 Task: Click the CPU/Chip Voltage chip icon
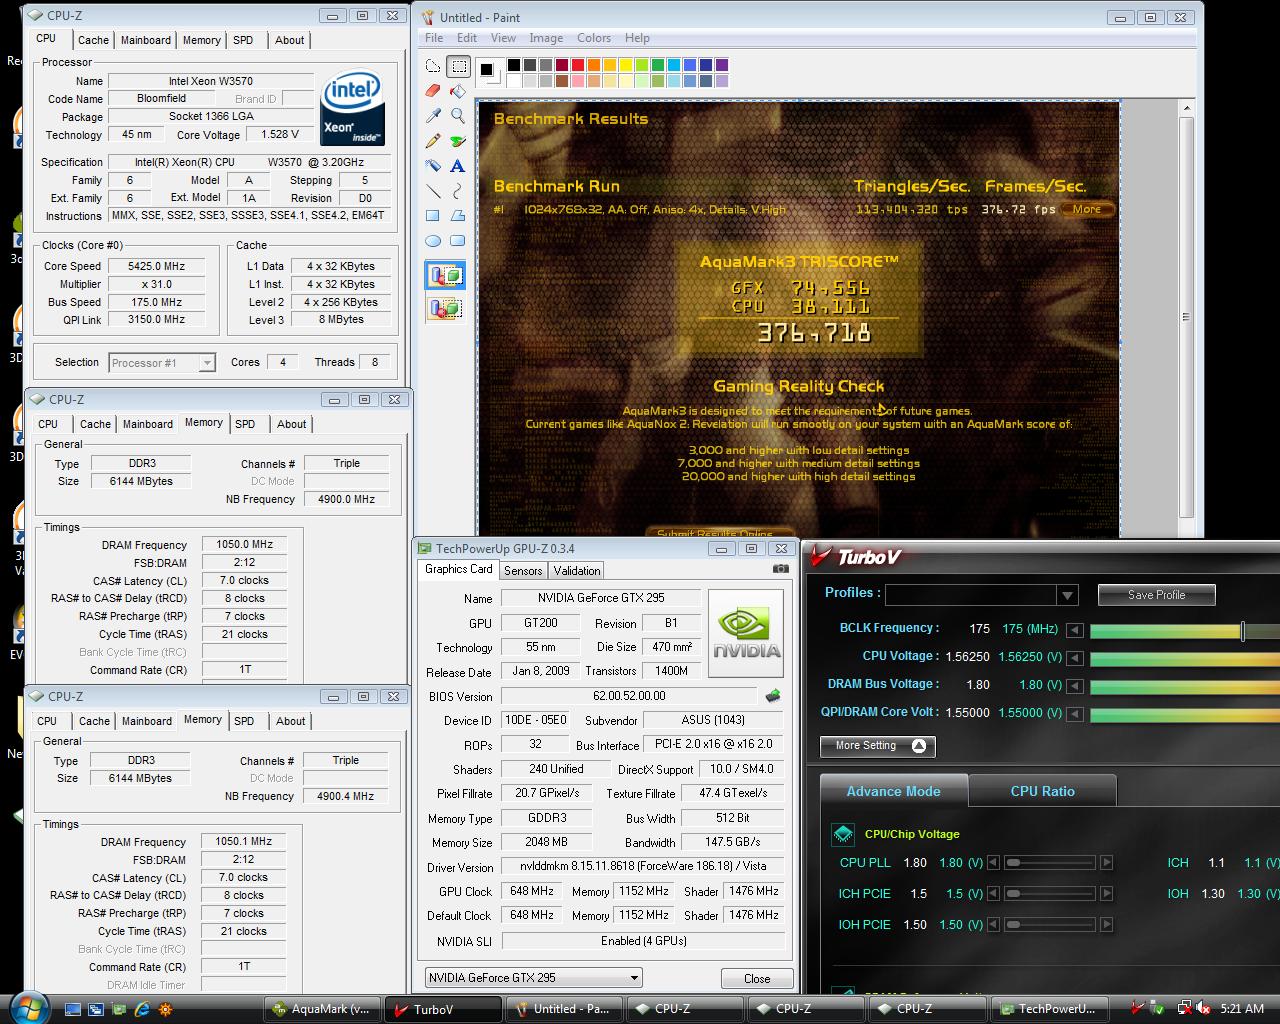pos(843,834)
